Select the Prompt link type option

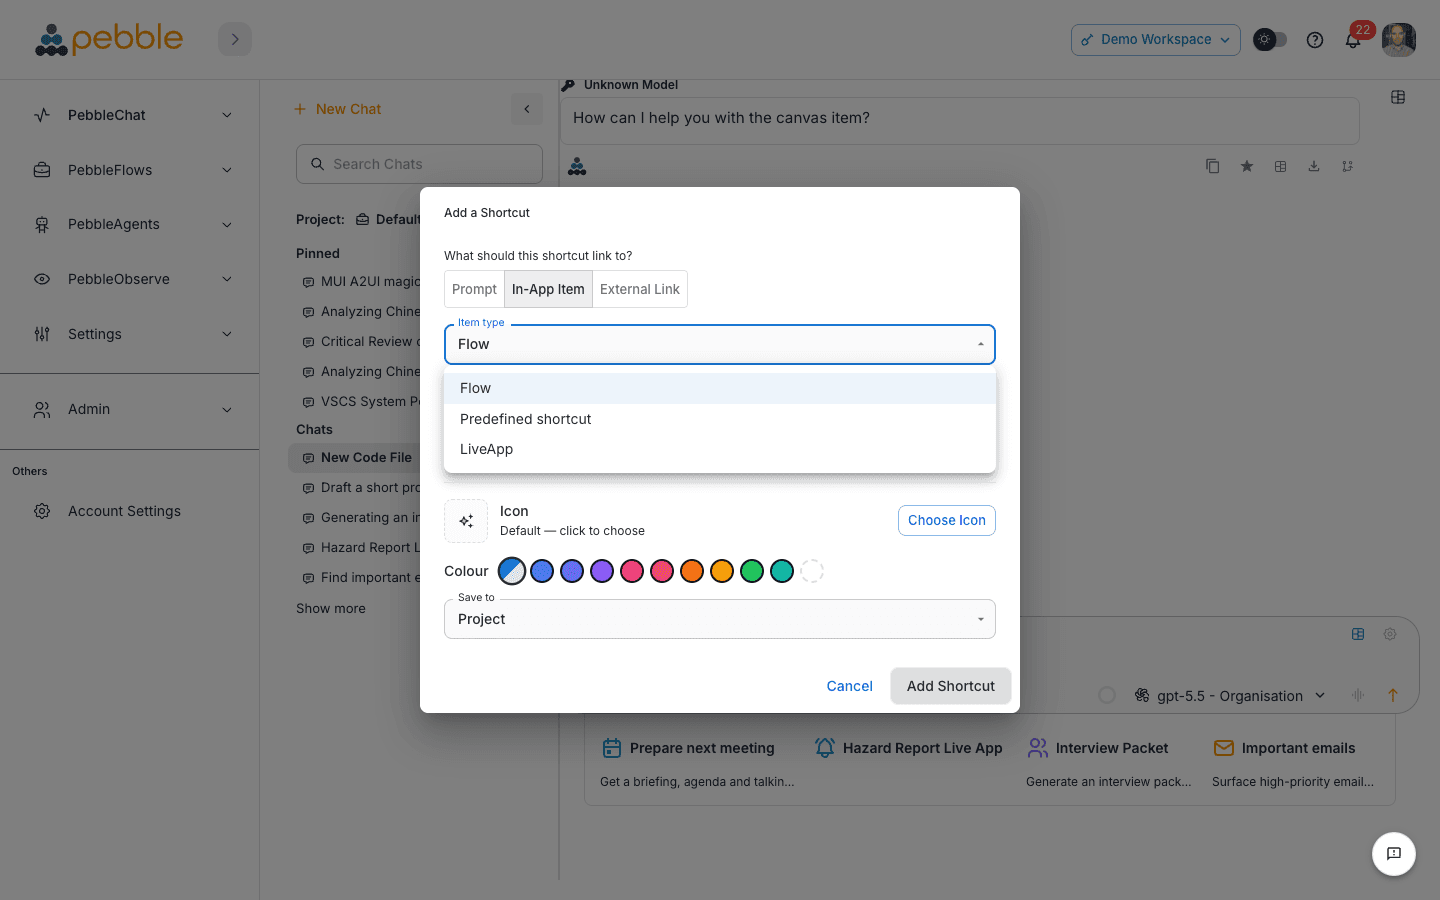(x=474, y=289)
